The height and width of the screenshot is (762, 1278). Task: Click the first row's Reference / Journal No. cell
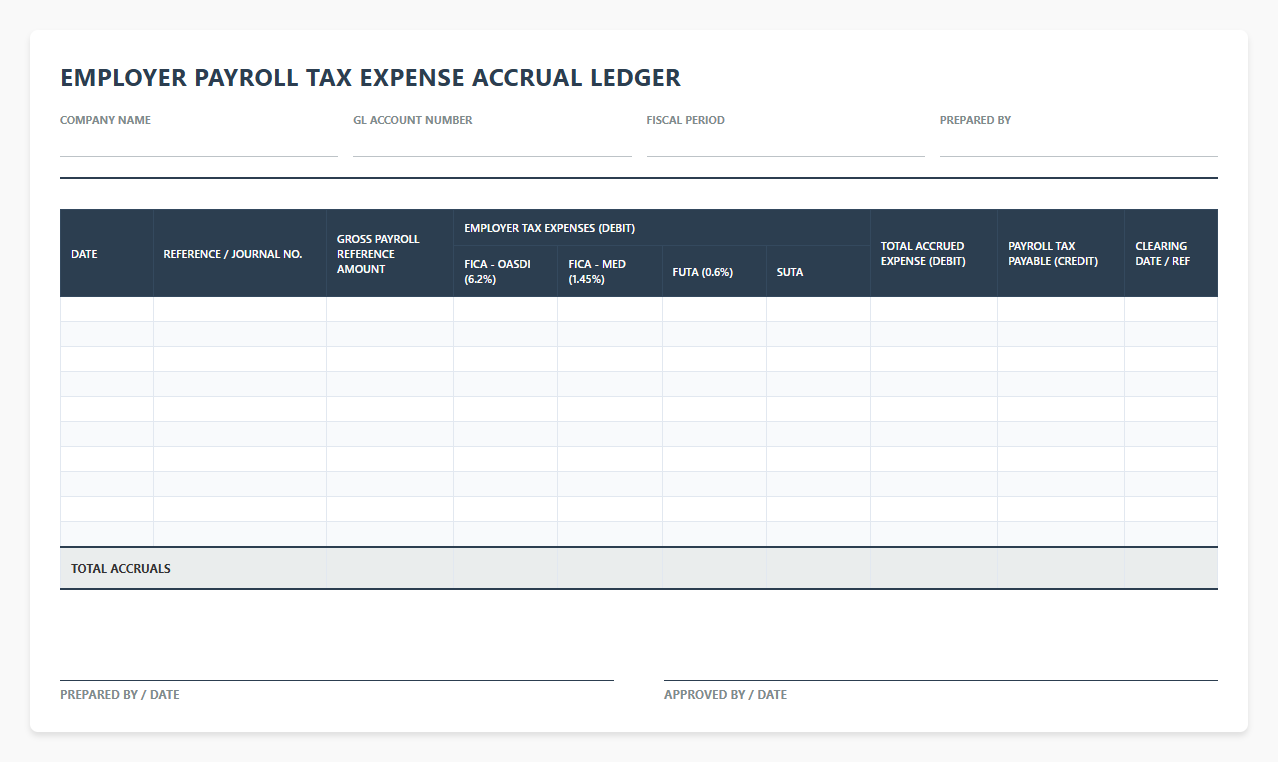click(240, 309)
